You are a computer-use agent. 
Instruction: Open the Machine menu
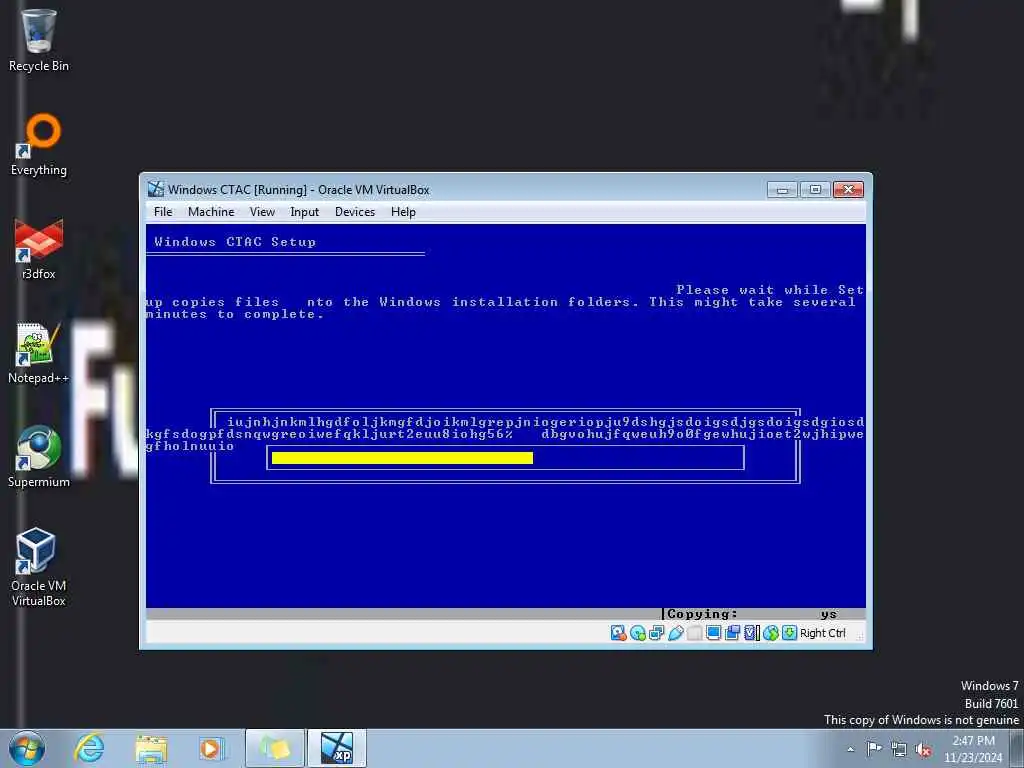coord(211,212)
